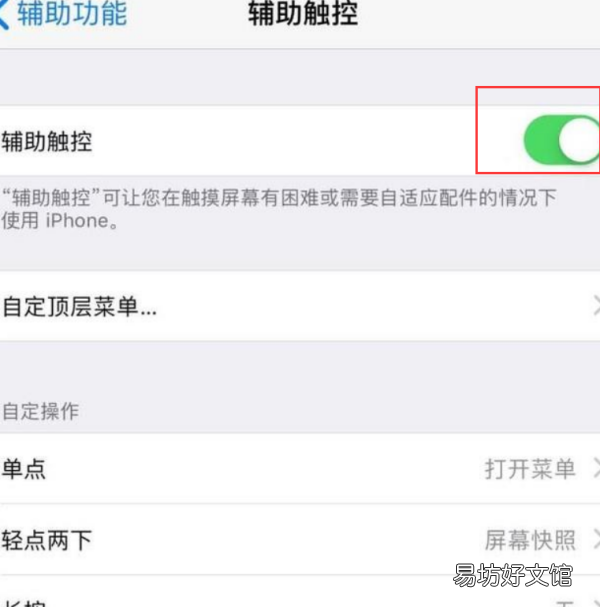Image resolution: width=600 pixels, height=607 pixels.
Task: Tap chevron on the 长按 row
Action: pyautogui.click(x=597, y=604)
